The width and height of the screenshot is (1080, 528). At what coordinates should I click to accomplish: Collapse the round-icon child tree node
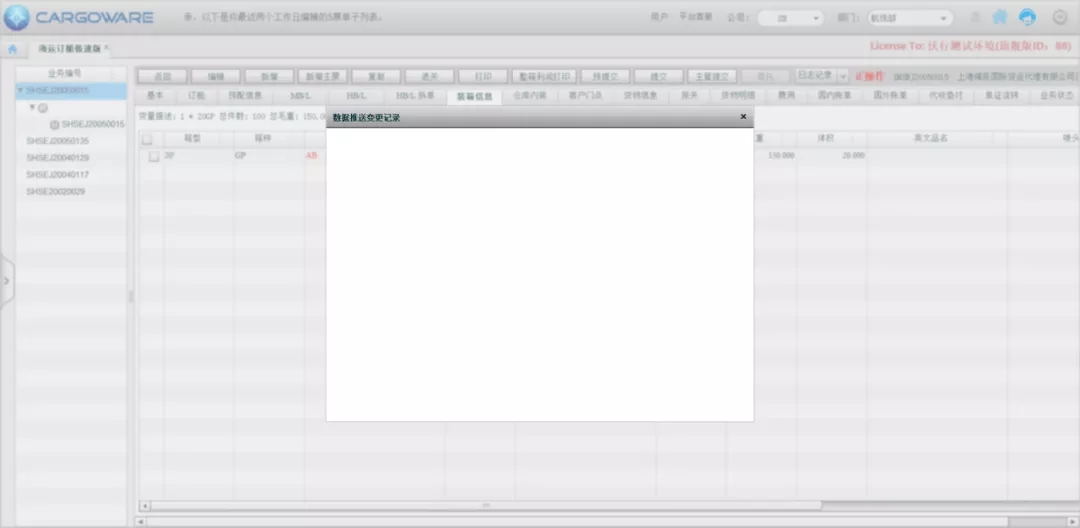point(32,107)
